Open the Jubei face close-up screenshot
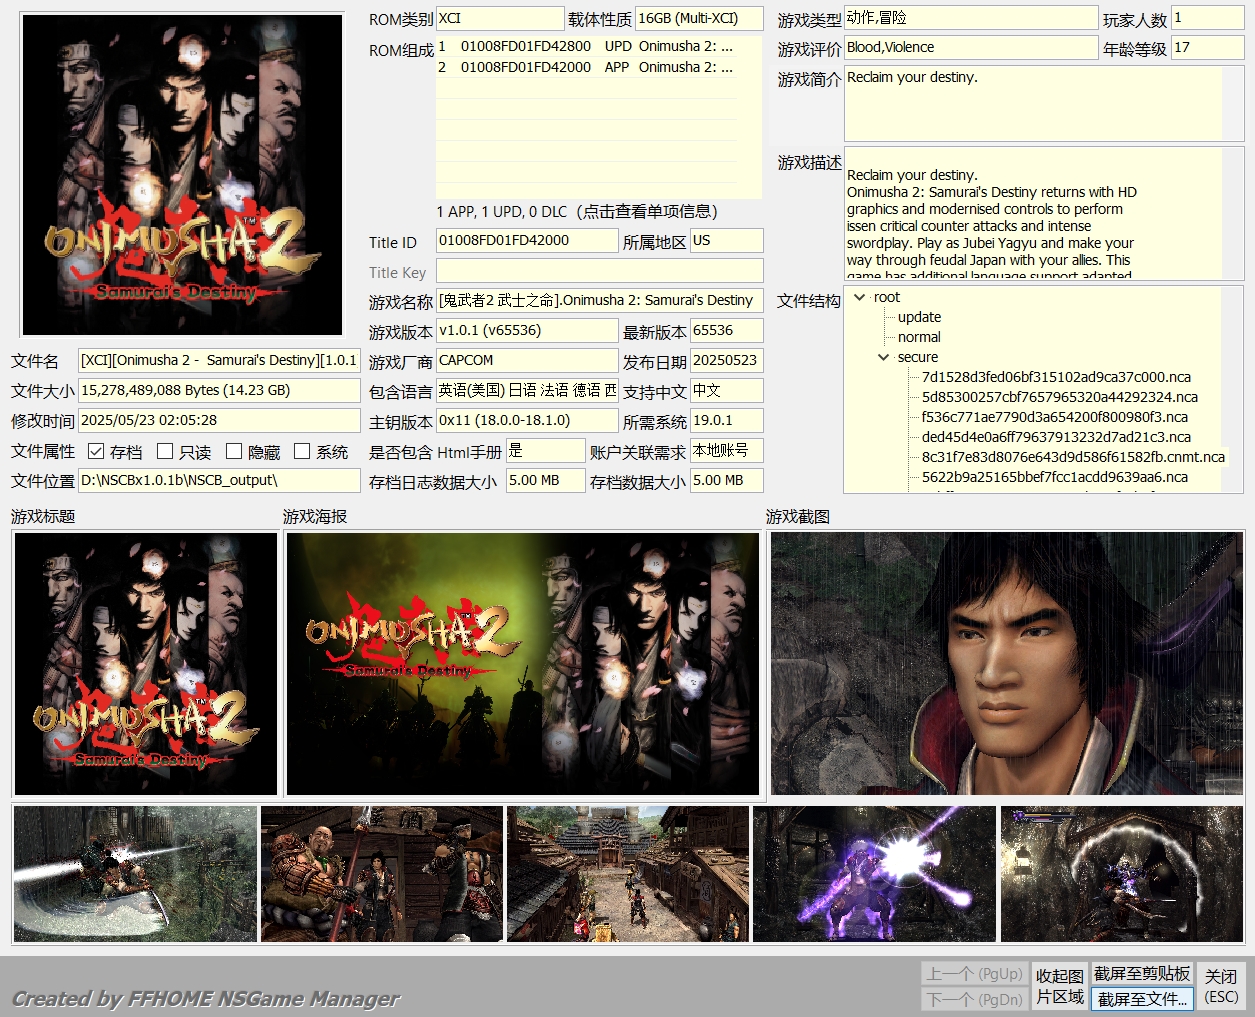1255x1017 pixels. [1007, 664]
